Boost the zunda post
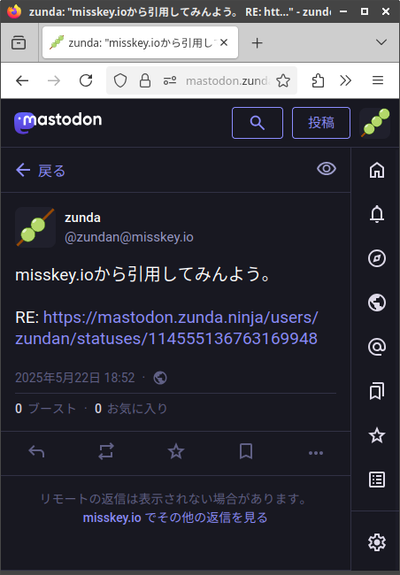This screenshot has width=400, height=575. click(x=106, y=451)
